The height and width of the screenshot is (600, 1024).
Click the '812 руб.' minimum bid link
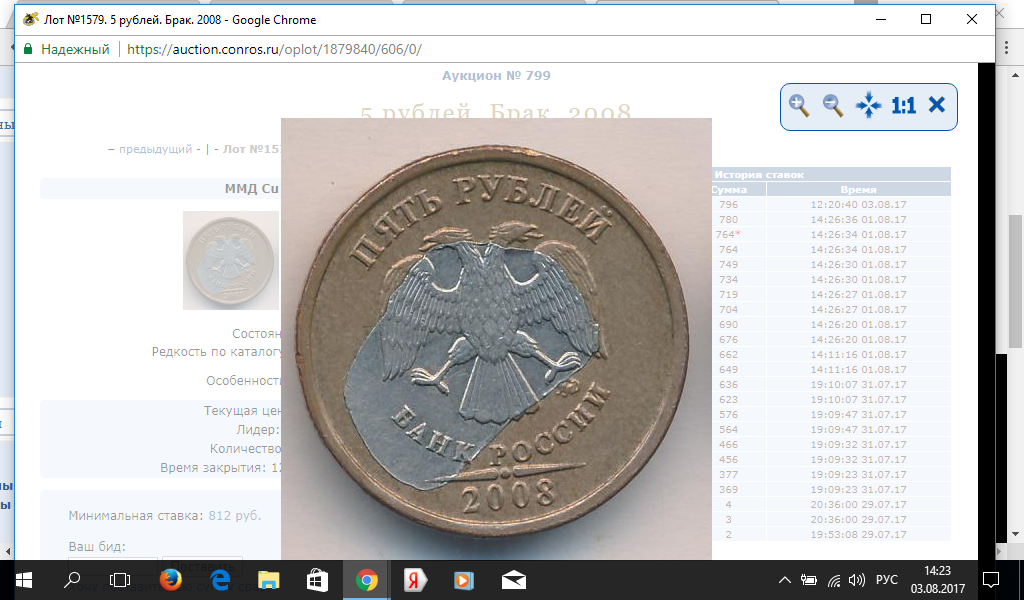[234, 516]
